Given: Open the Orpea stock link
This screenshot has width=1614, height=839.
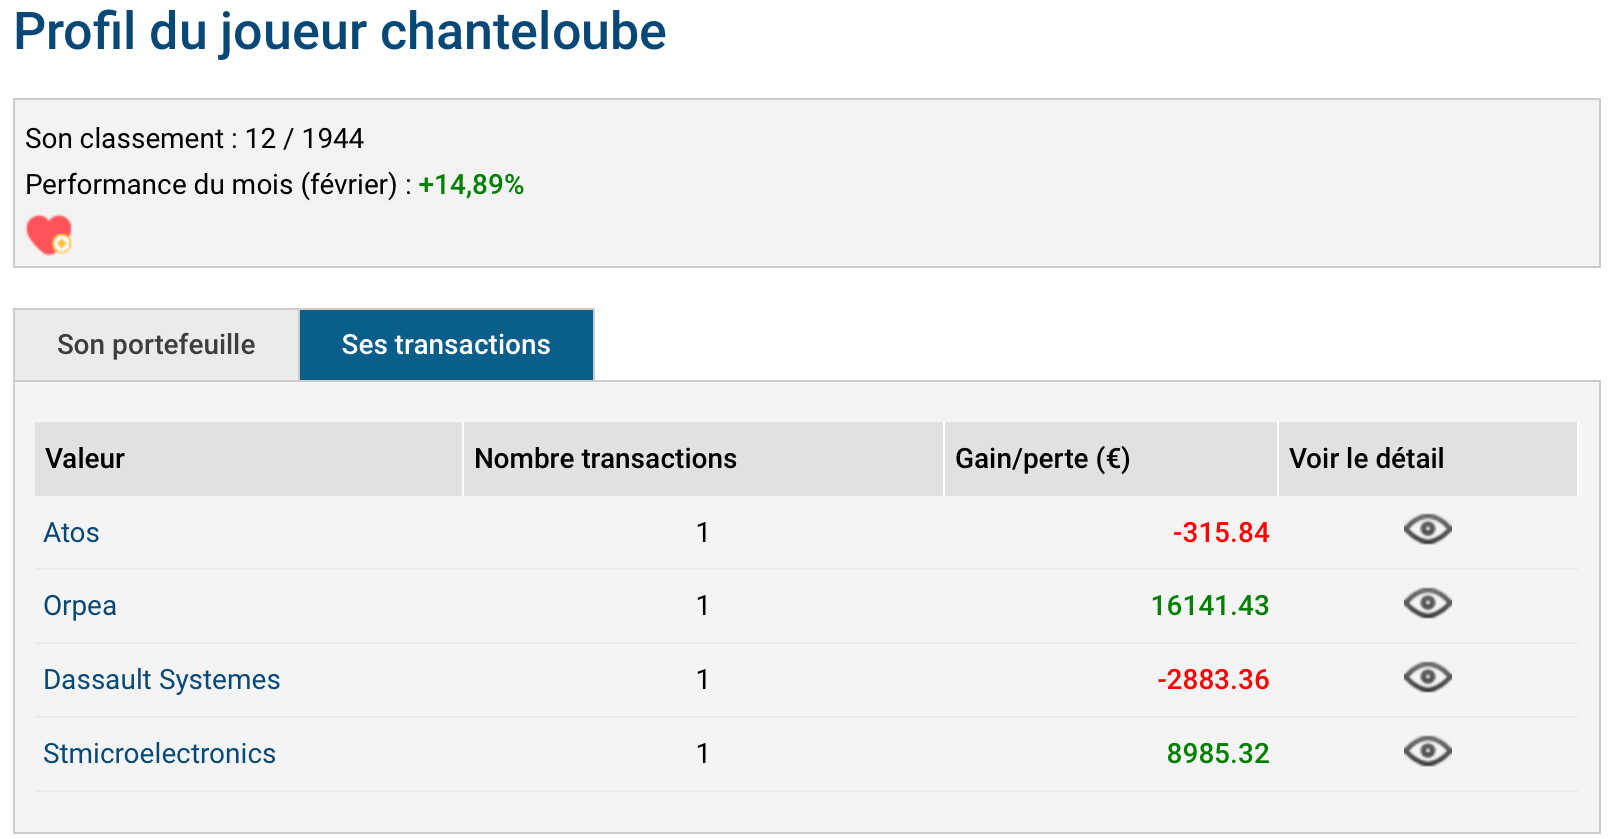Looking at the screenshot, I should (80, 606).
